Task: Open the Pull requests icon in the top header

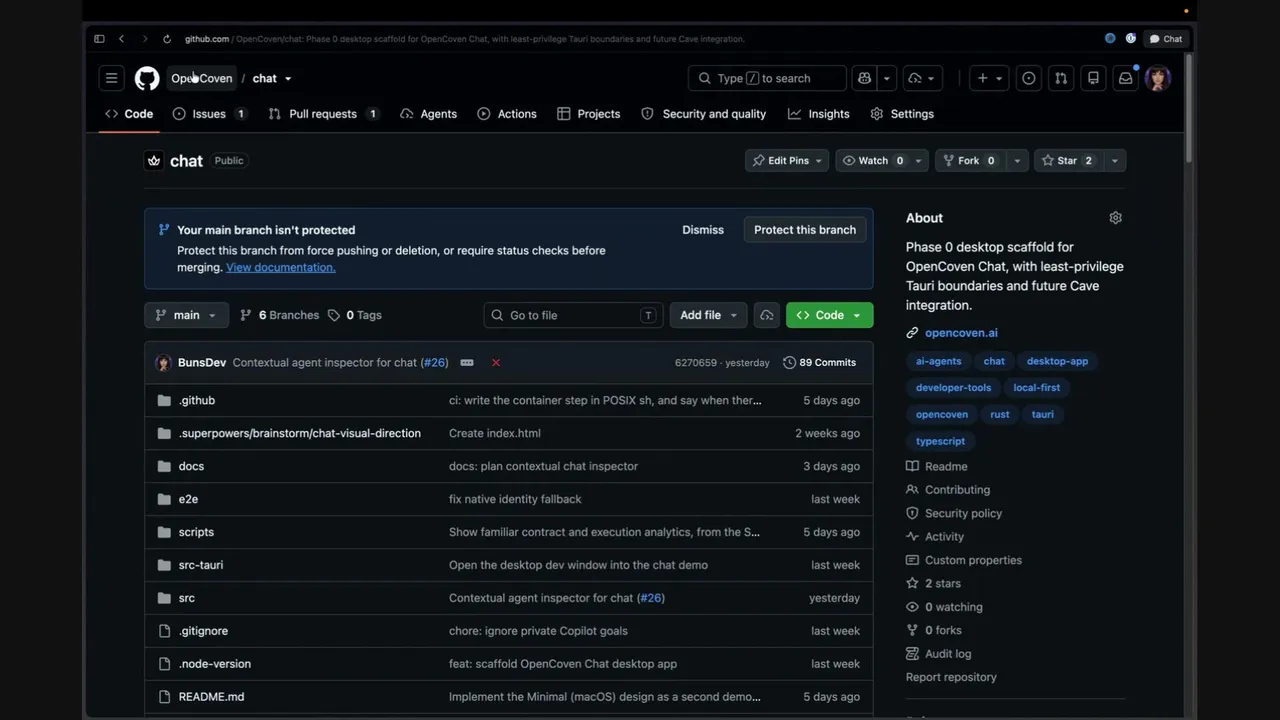Action: 1061,78
